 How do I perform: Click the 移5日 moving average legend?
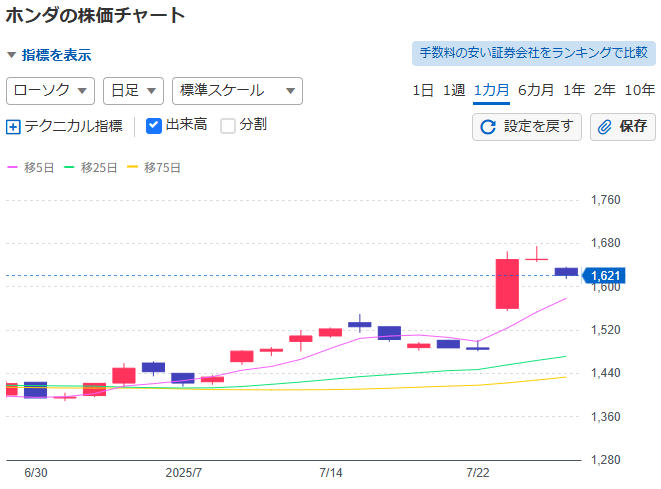pyautogui.click(x=31, y=168)
